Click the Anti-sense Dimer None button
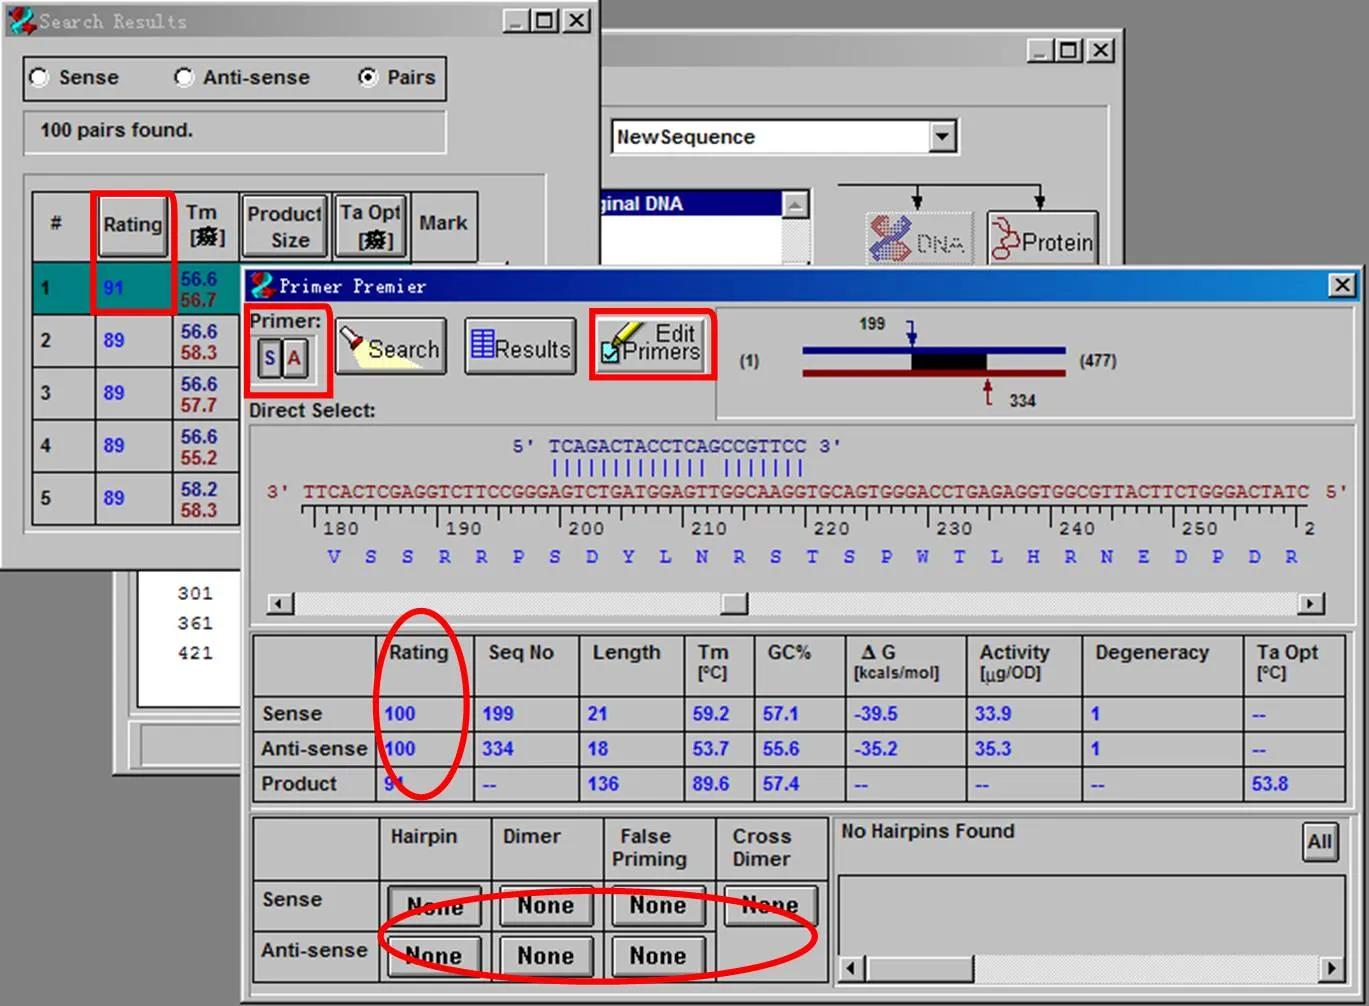Viewport: 1369px width, 1006px height. pos(546,956)
